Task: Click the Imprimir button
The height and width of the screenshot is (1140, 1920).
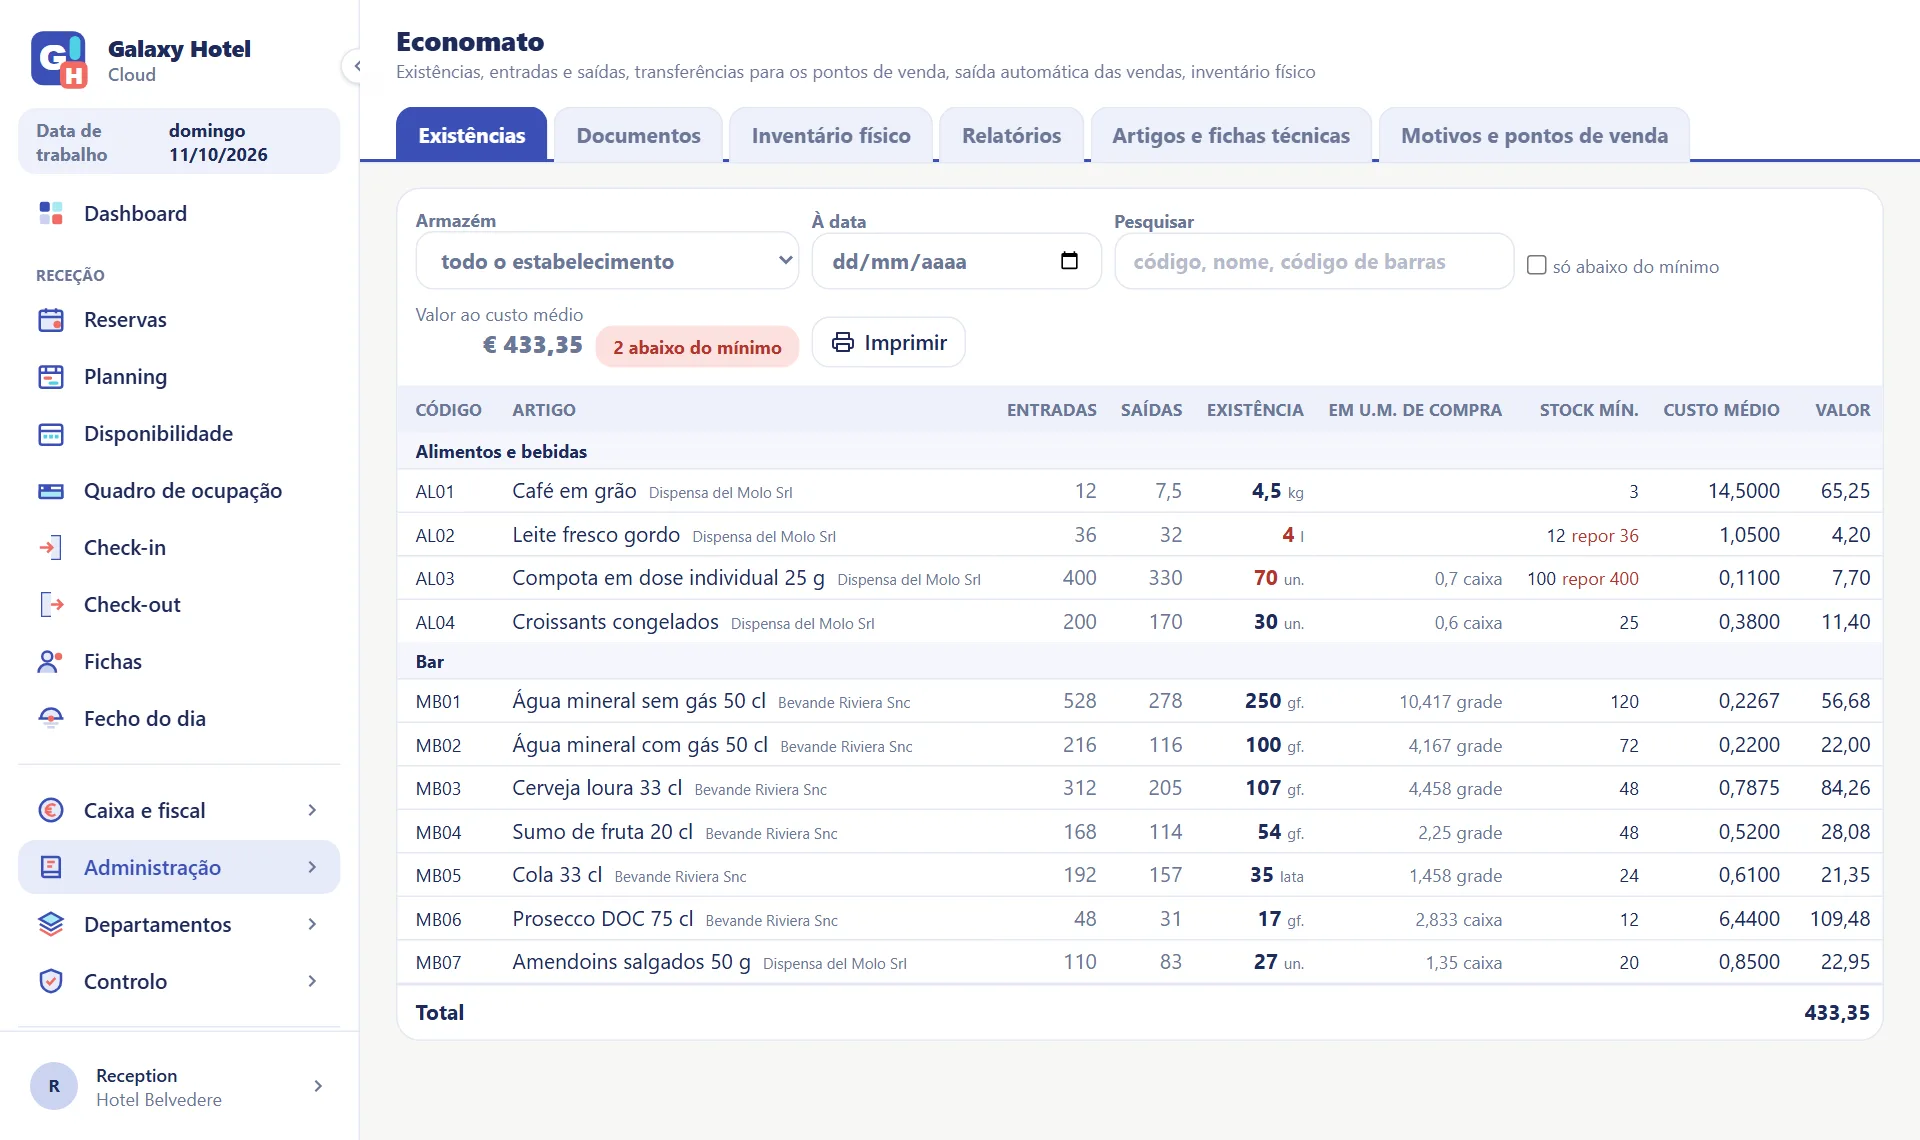Action: 888,342
